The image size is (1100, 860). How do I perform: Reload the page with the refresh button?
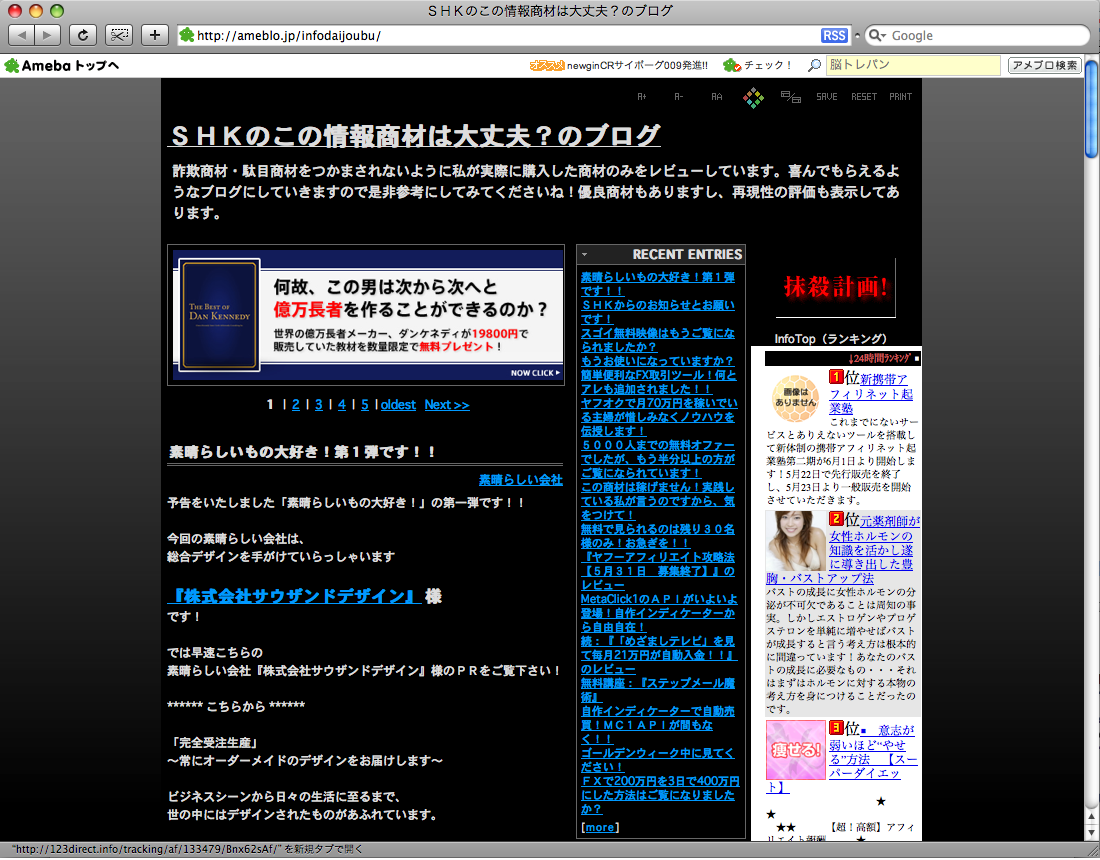pos(83,35)
